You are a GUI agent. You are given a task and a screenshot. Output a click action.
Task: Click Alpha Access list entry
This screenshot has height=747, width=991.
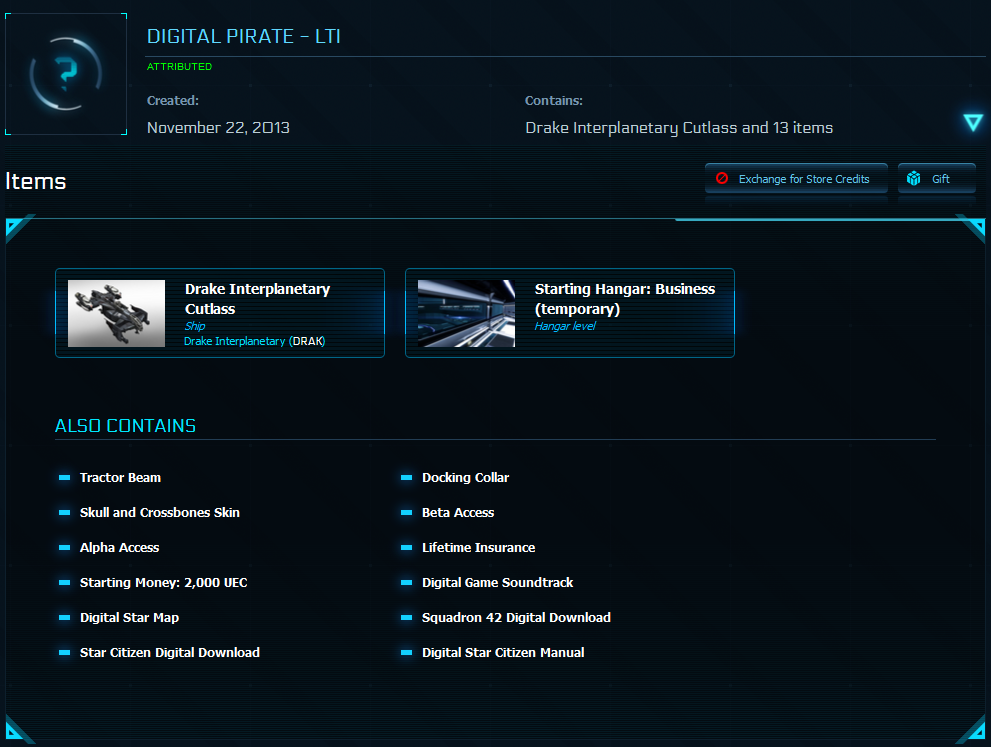[x=119, y=548]
